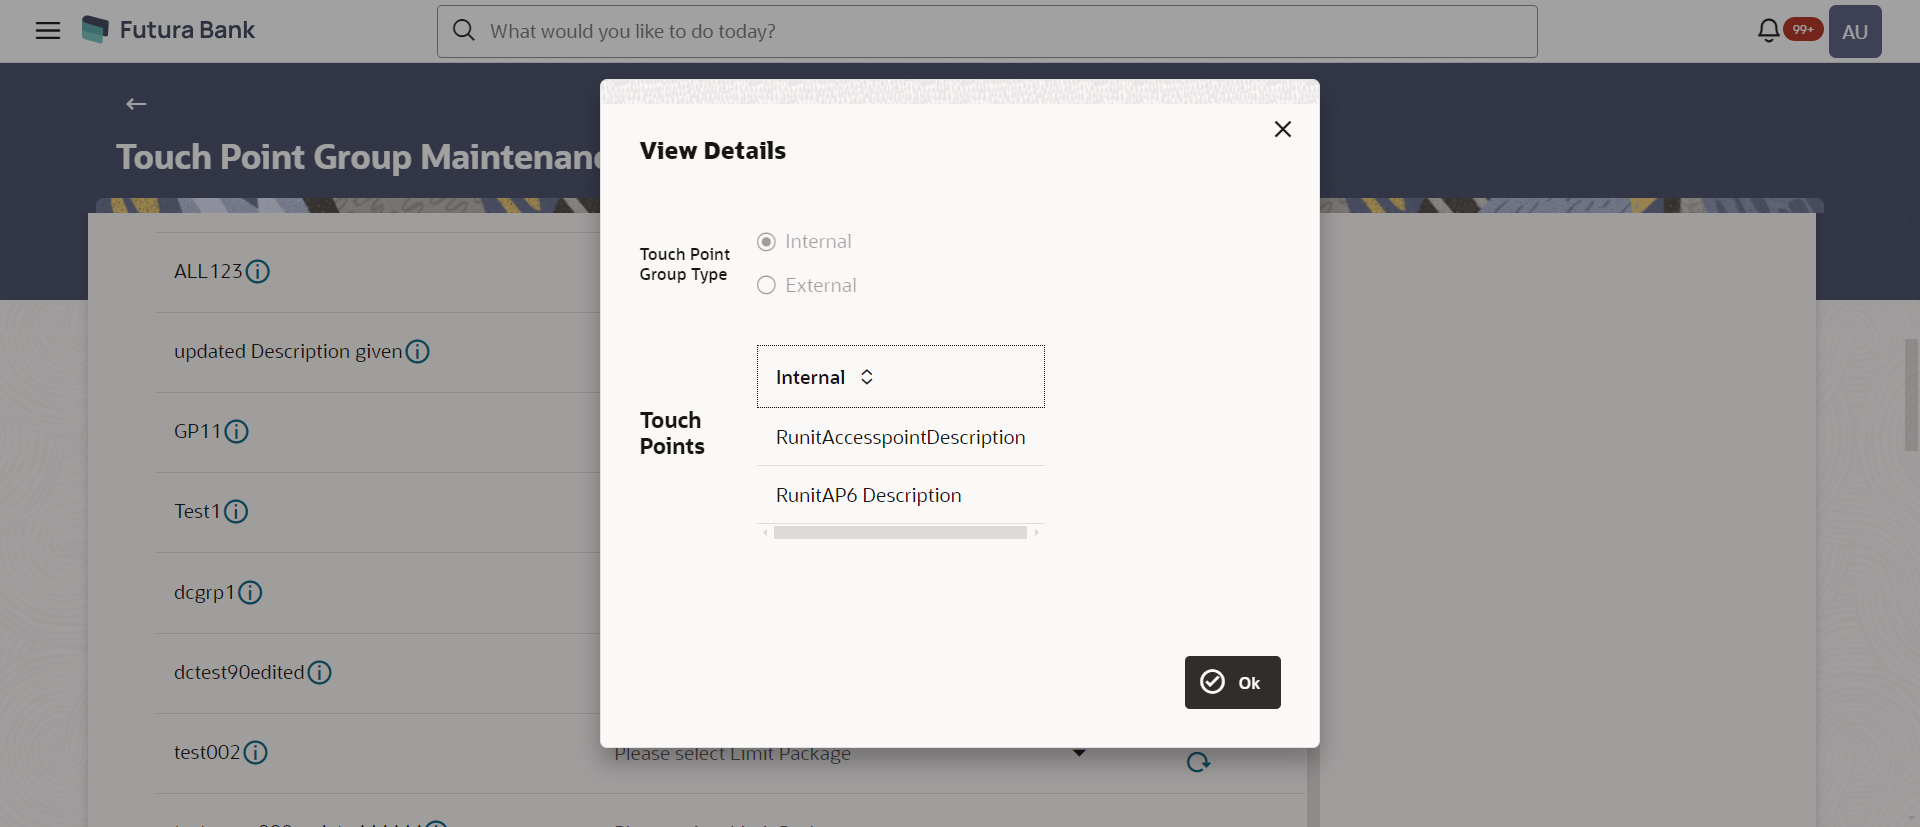Screen dimensions: 1920x827
Task: Click info icon beside updated Description given
Action: (x=418, y=352)
